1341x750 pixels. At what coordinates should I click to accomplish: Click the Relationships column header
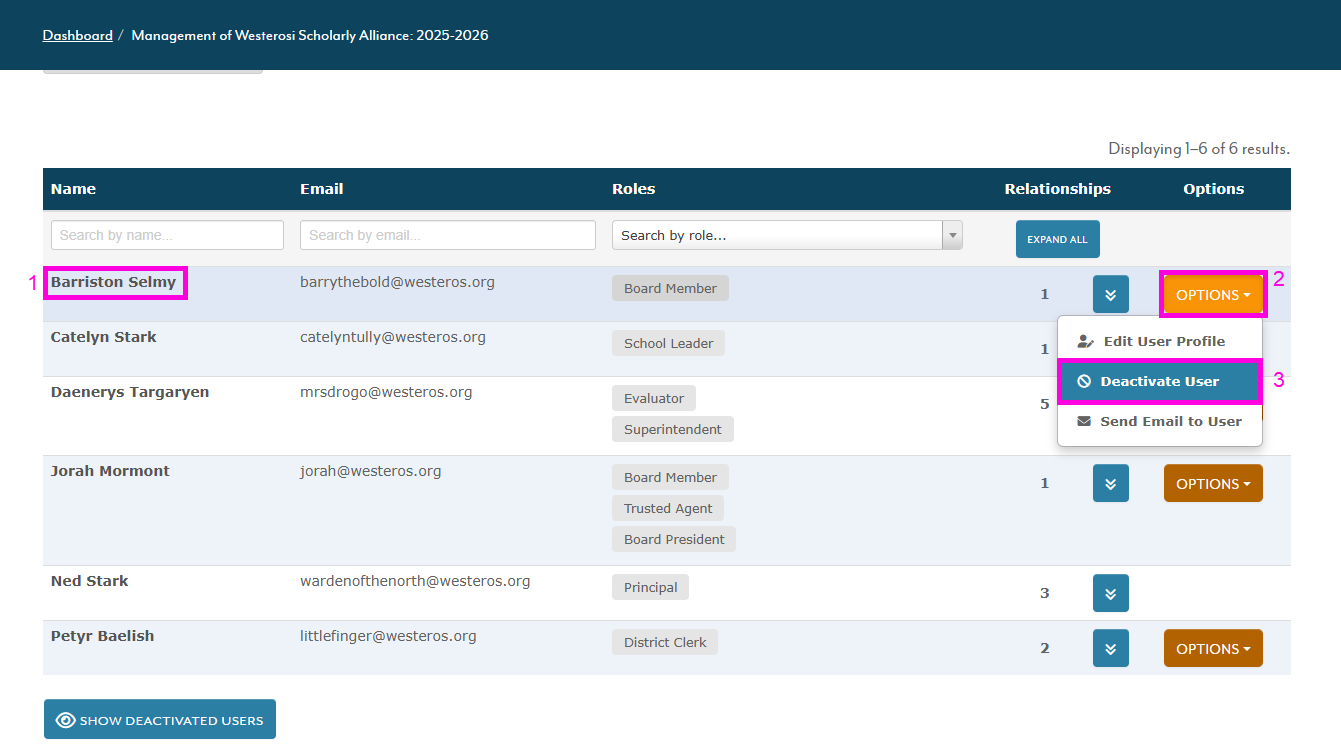tap(1058, 188)
